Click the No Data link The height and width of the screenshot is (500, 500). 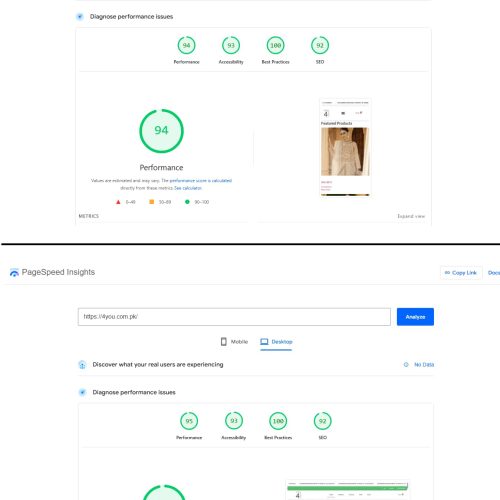pyautogui.click(x=424, y=365)
